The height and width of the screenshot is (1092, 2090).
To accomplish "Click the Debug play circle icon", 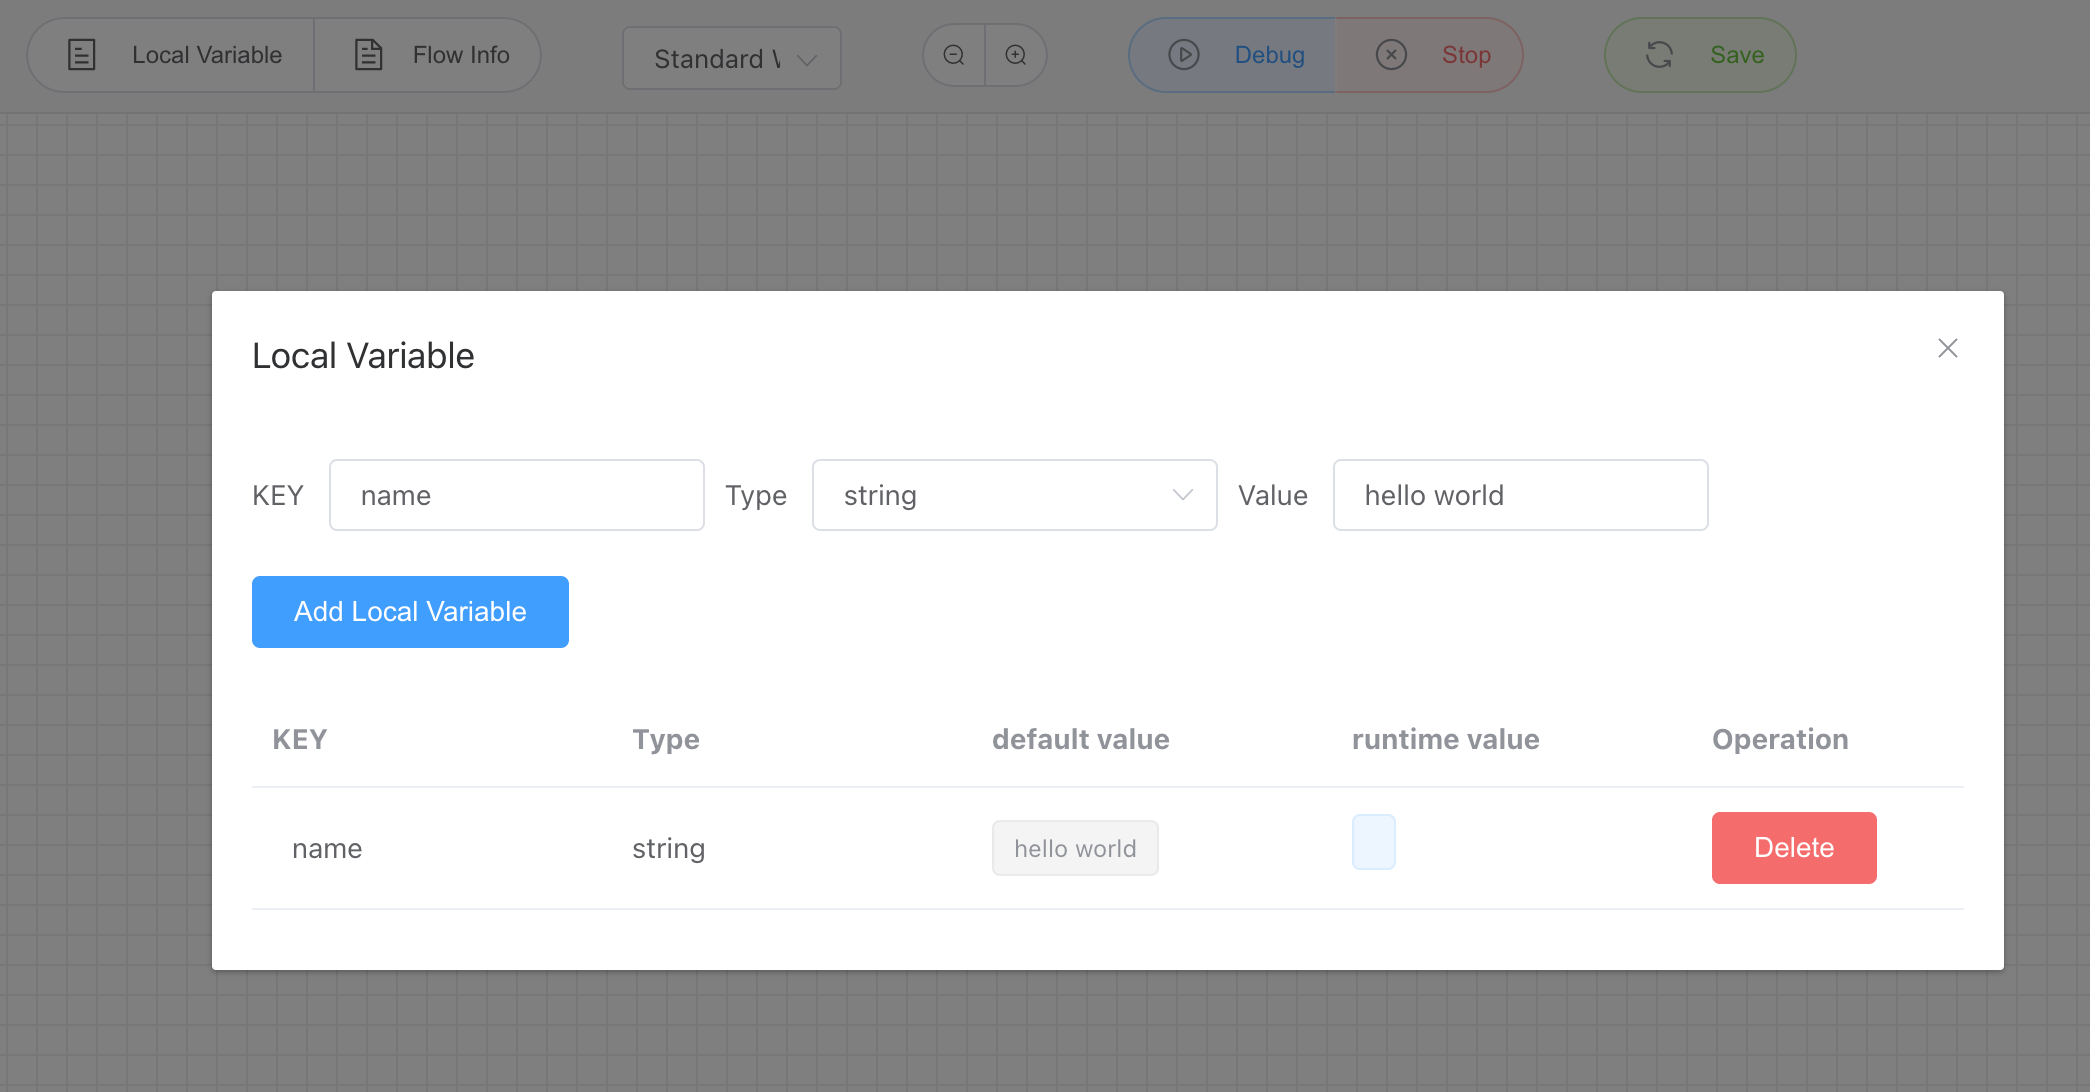I will tap(1184, 55).
